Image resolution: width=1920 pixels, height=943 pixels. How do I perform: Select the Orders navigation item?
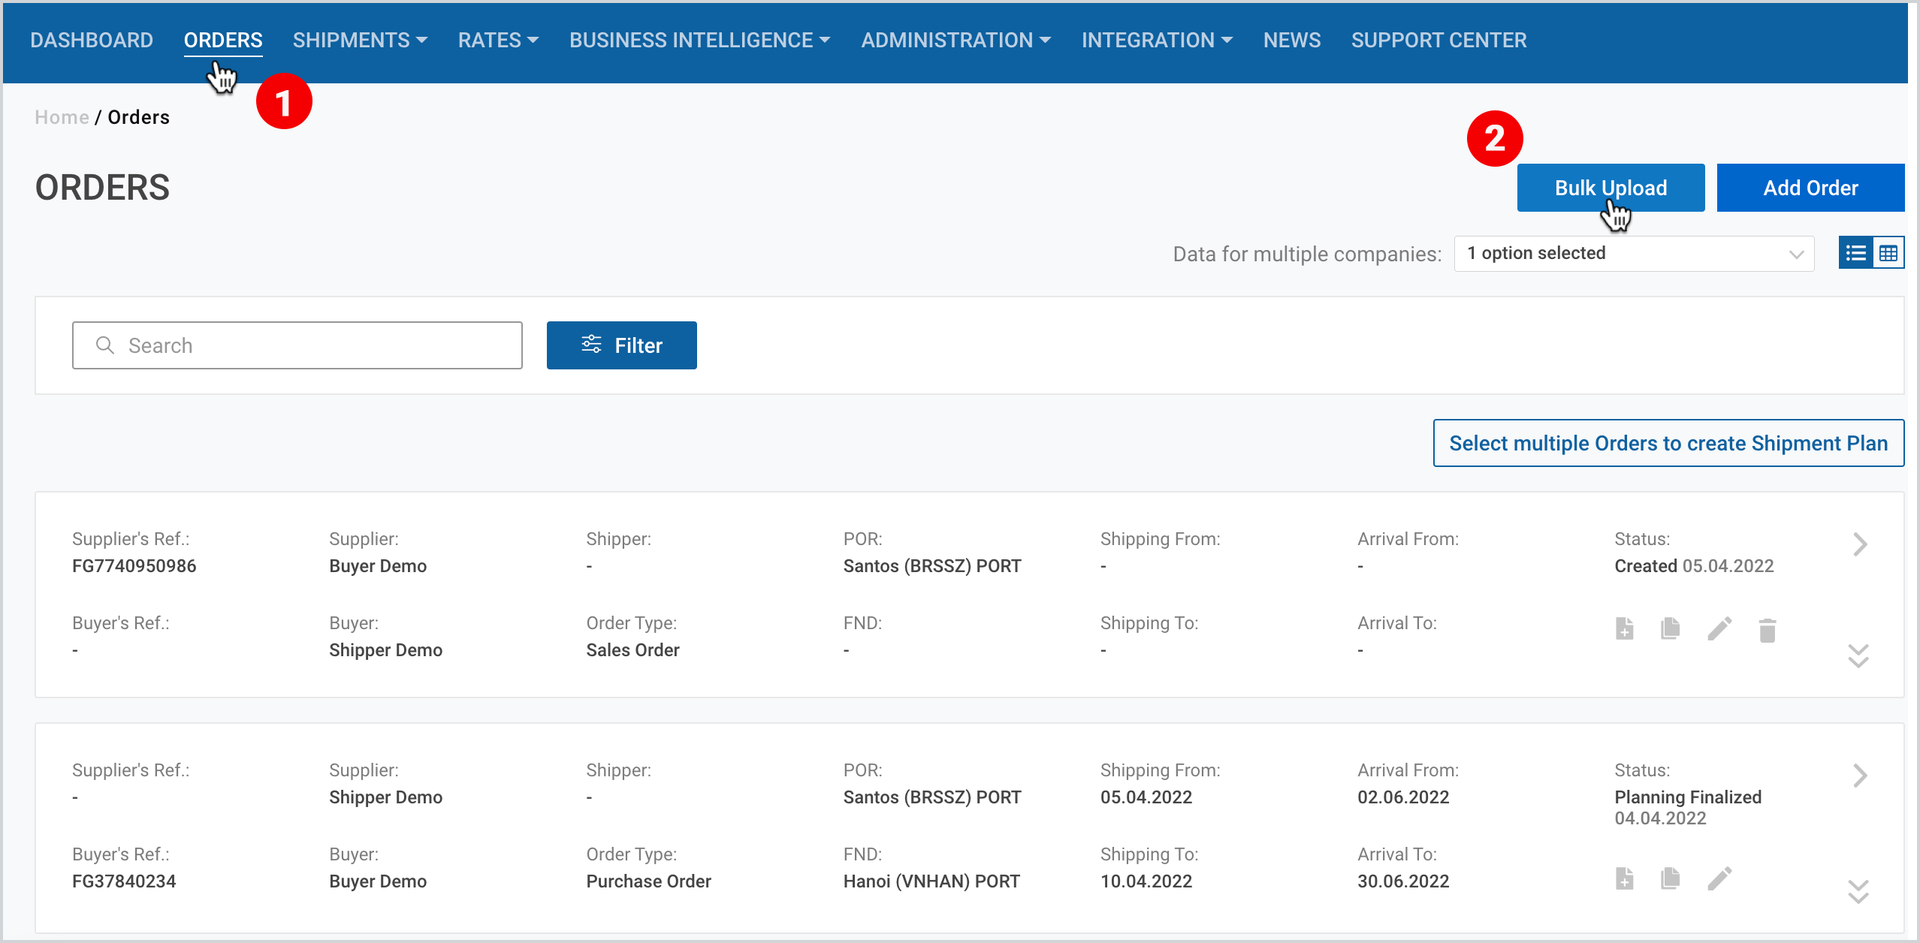[x=223, y=41]
